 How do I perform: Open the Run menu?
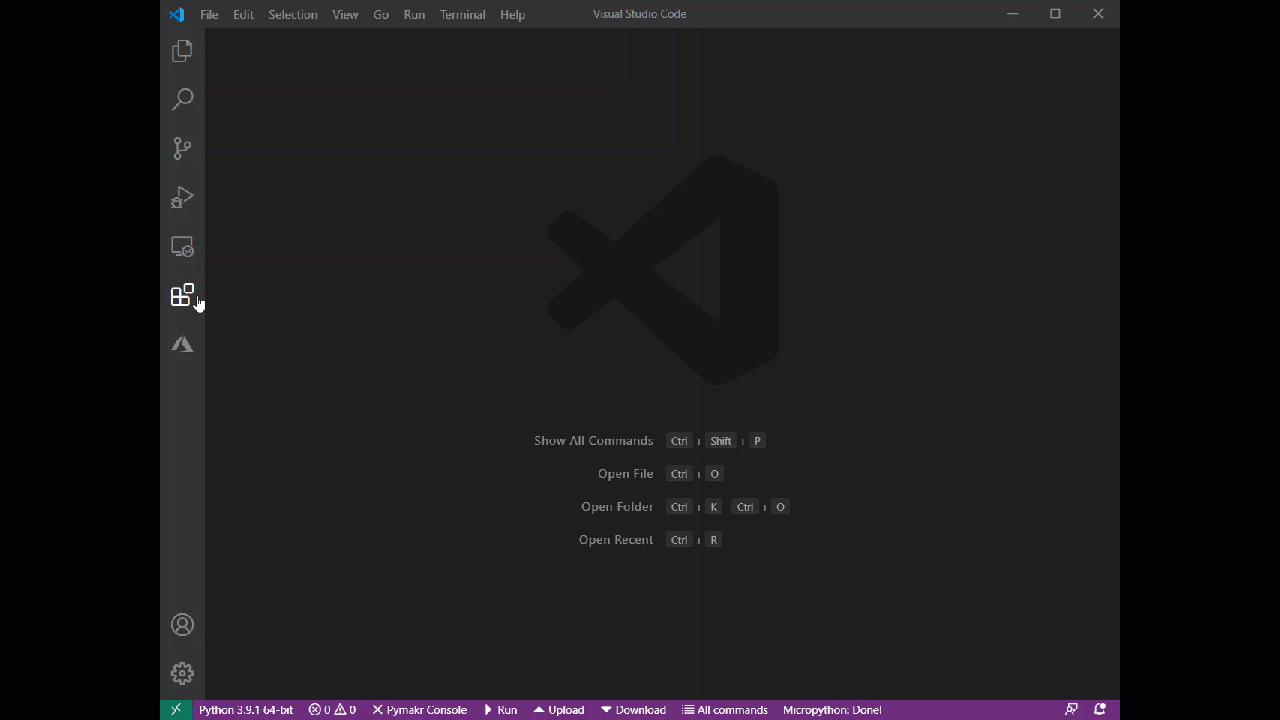click(x=414, y=15)
